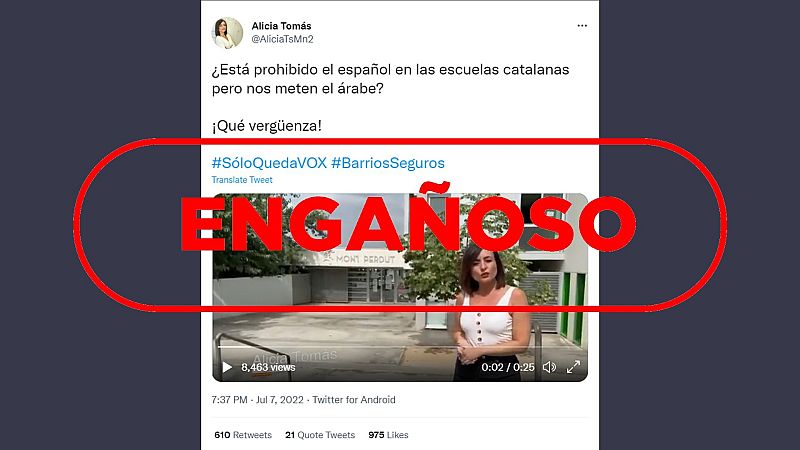800x450 pixels.
Task: Expand video to fullscreen
Action: [x=573, y=367]
